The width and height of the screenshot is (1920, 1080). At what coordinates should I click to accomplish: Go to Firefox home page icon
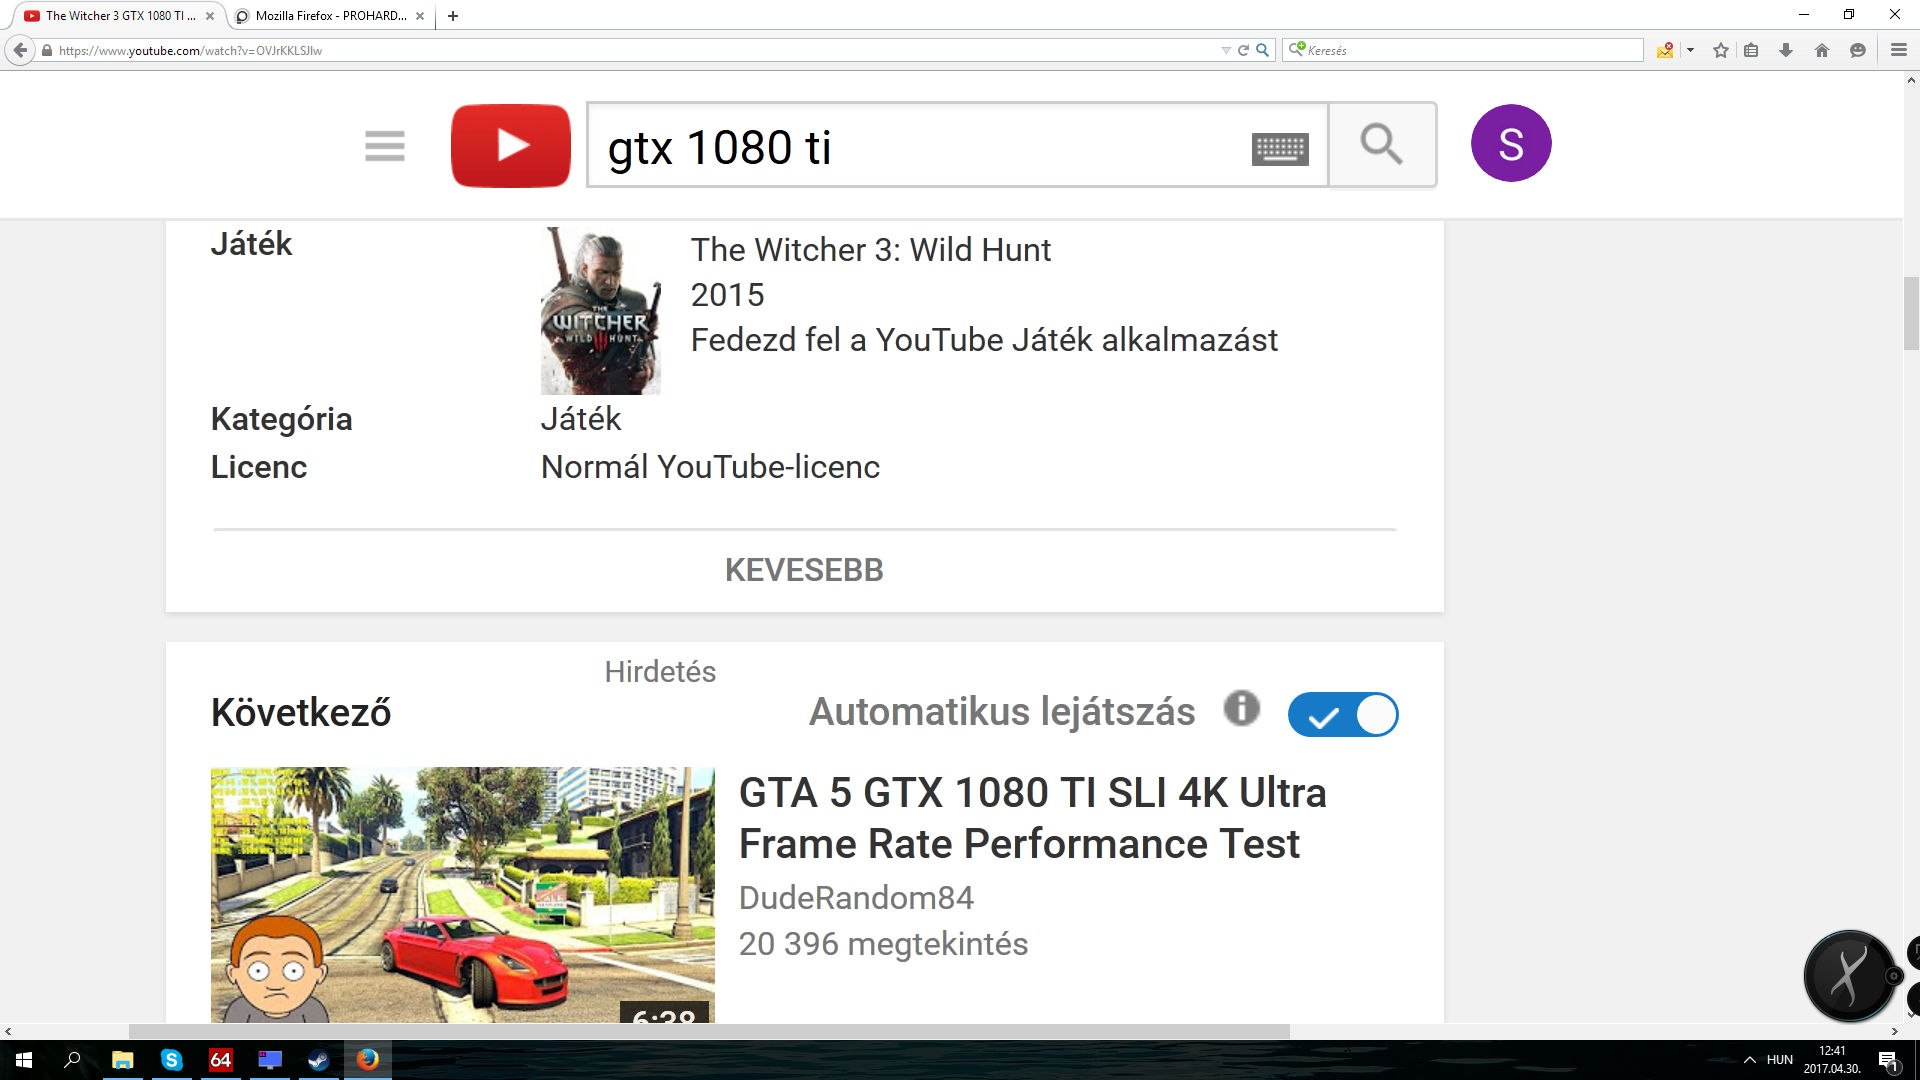[1822, 50]
